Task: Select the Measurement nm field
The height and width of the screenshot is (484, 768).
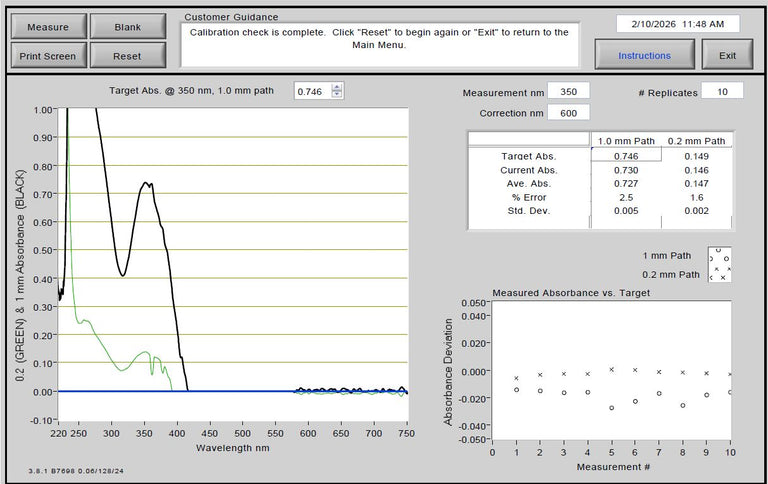Action: tap(568, 92)
